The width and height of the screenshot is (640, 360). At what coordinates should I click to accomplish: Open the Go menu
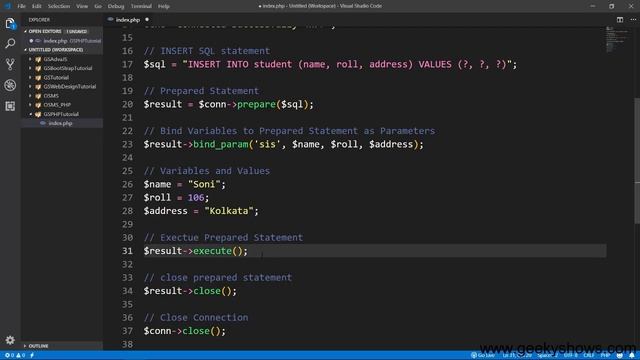(x=98, y=6)
